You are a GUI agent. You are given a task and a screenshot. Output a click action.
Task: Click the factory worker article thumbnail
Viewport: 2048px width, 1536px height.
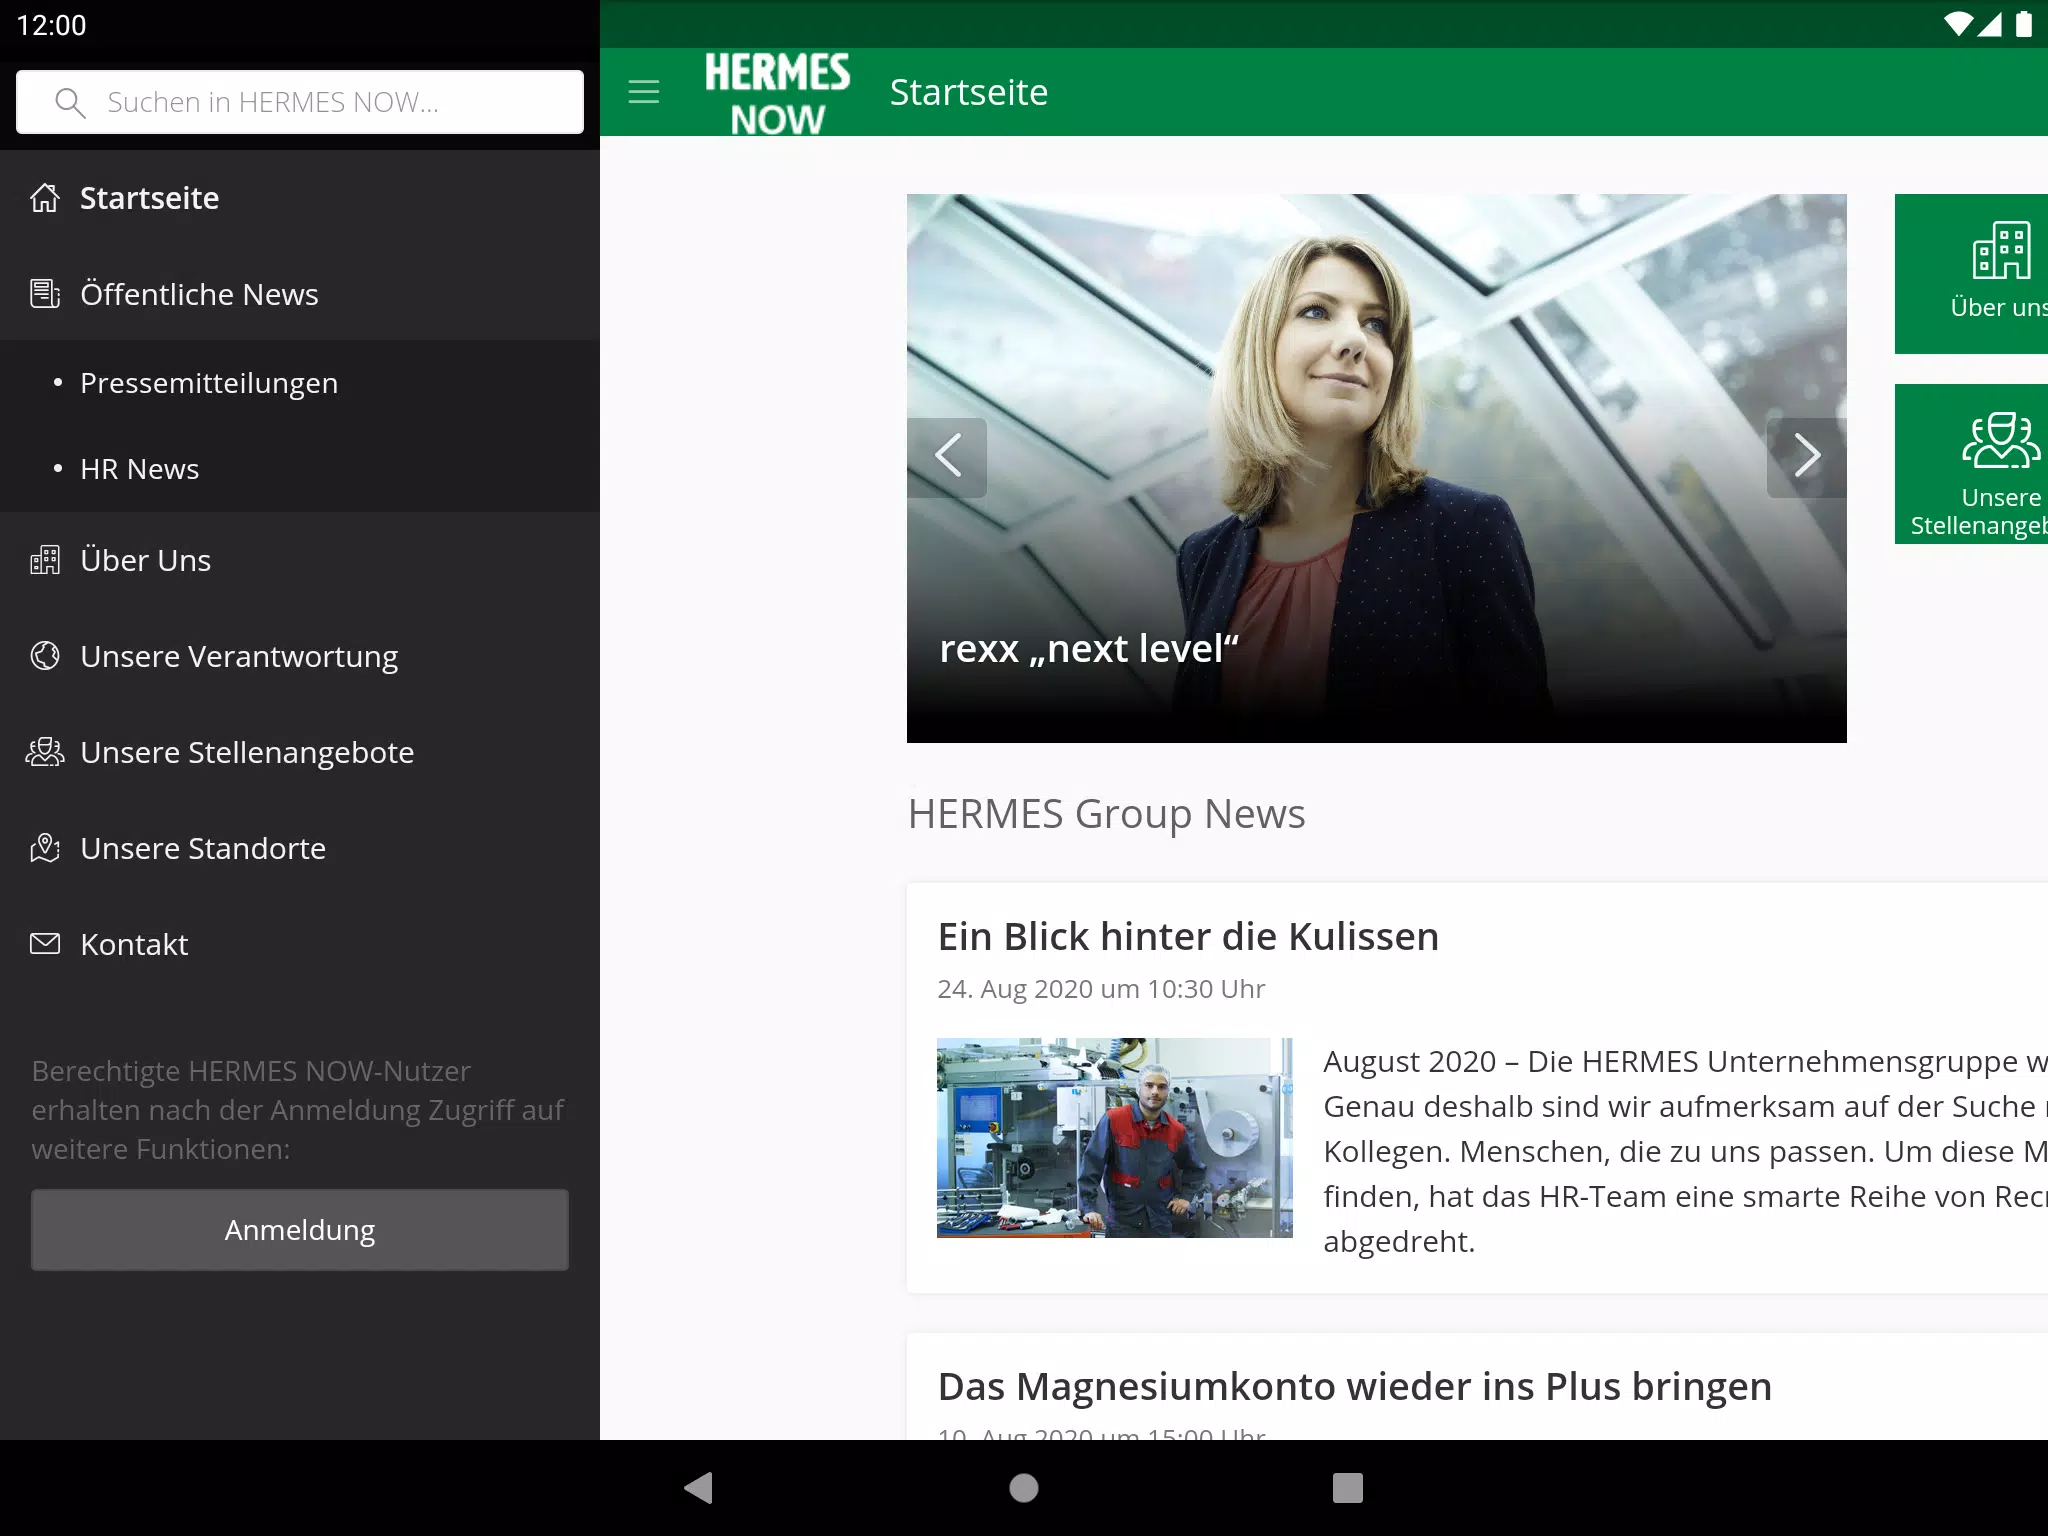[x=1115, y=1138]
